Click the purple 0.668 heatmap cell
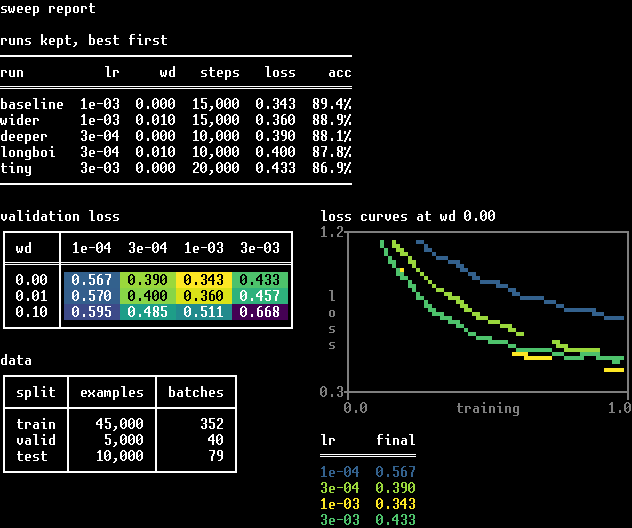Viewport: 632px width, 528px height. coord(260,312)
